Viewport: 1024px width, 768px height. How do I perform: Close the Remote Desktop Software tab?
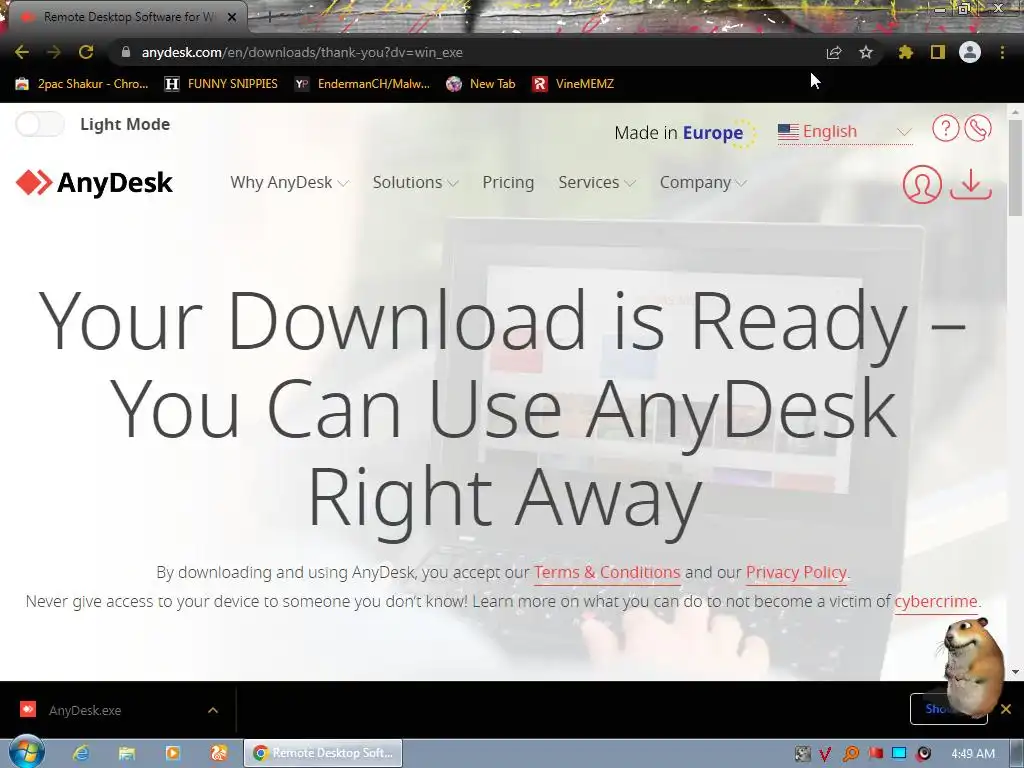pyautogui.click(x=231, y=17)
